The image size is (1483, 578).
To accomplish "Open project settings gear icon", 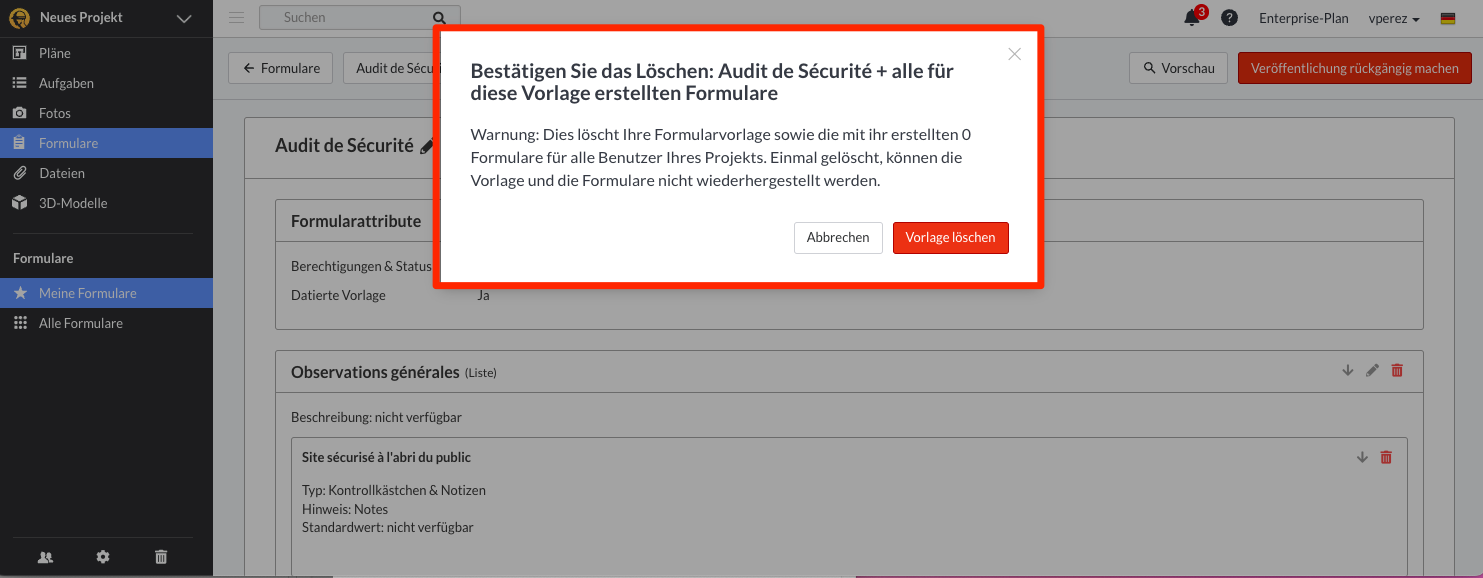I will tap(103, 557).
